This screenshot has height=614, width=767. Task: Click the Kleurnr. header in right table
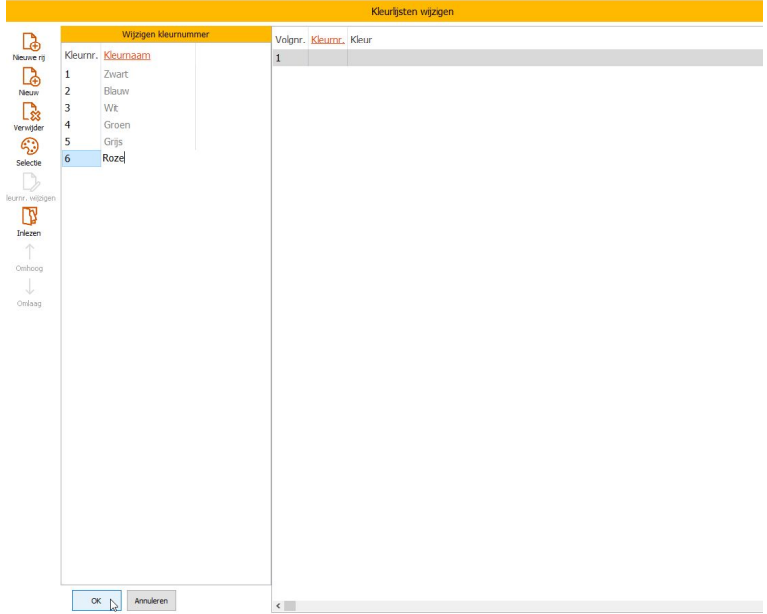pos(328,39)
